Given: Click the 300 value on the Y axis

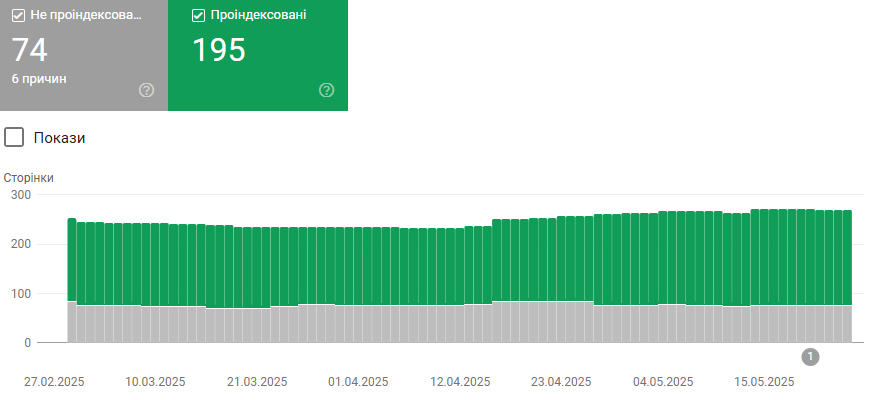Looking at the screenshot, I should click(21, 195).
